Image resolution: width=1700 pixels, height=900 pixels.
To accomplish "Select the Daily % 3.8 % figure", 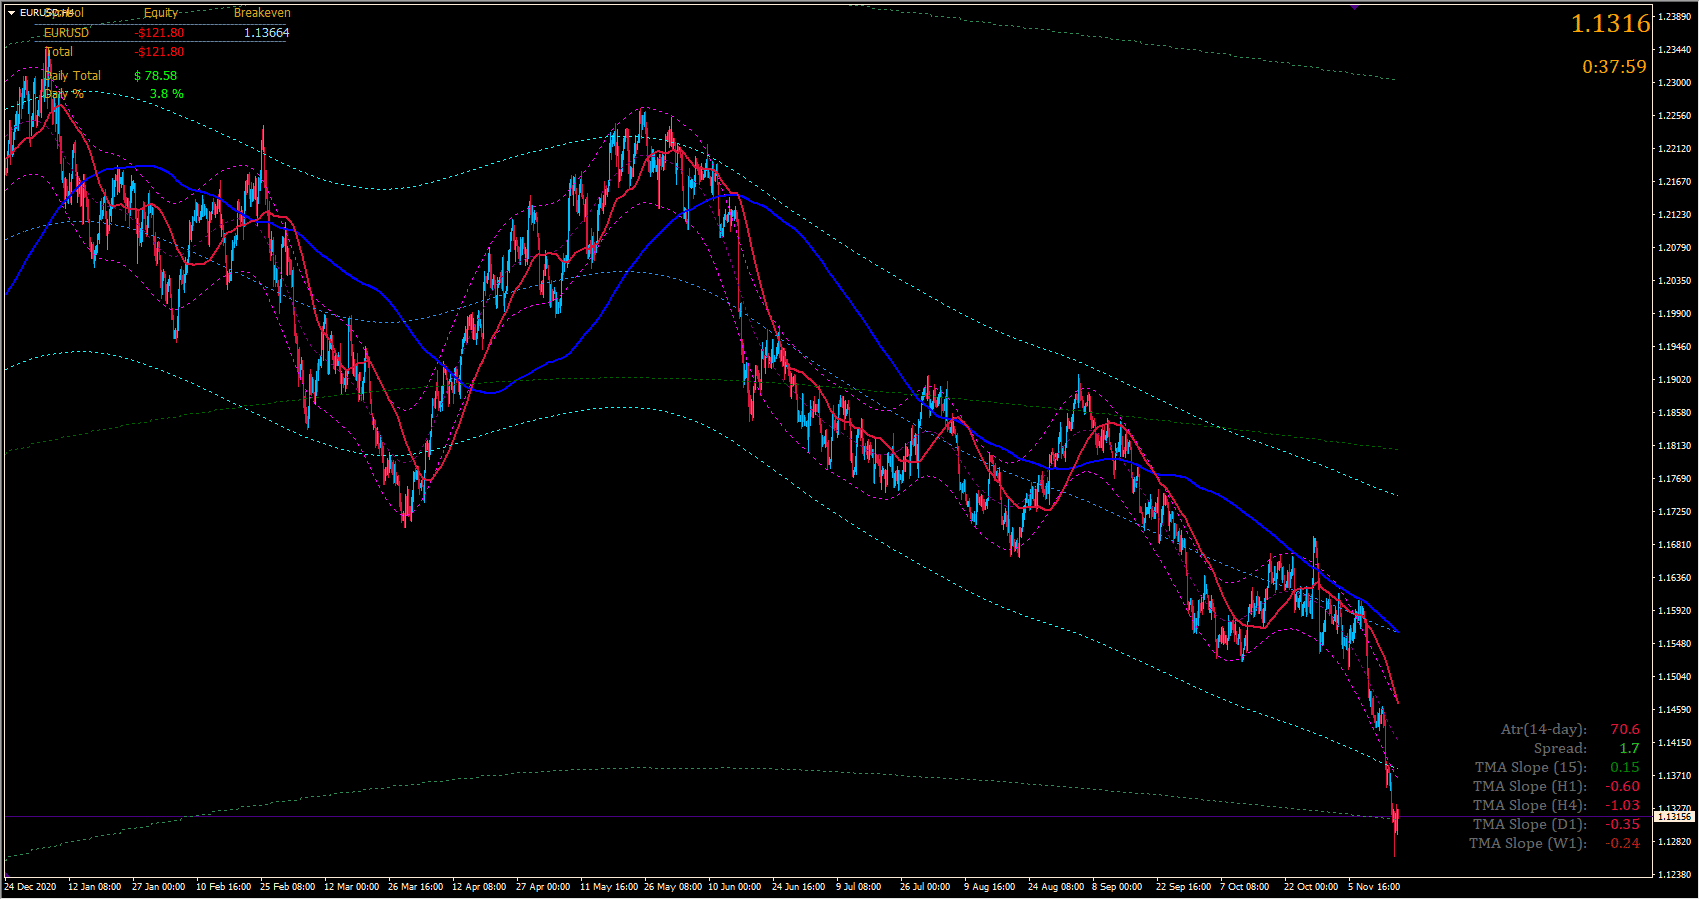I will [x=167, y=94].
